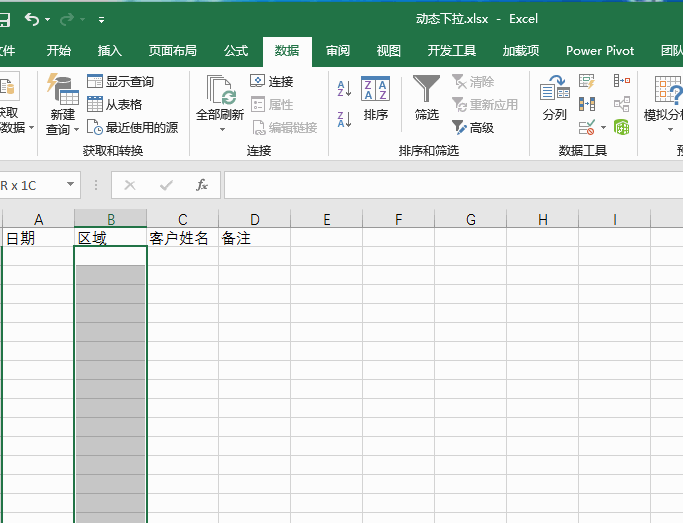Click the Remove Duplicates icon
Image resolution: width=683 pixels, height=523 pixels.
click(x=587, y=105)
